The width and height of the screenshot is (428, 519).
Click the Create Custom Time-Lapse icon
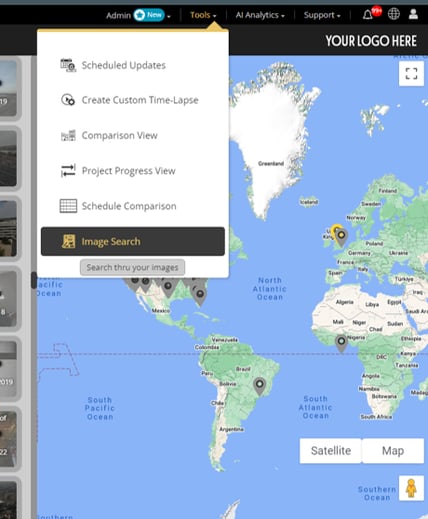68,100
